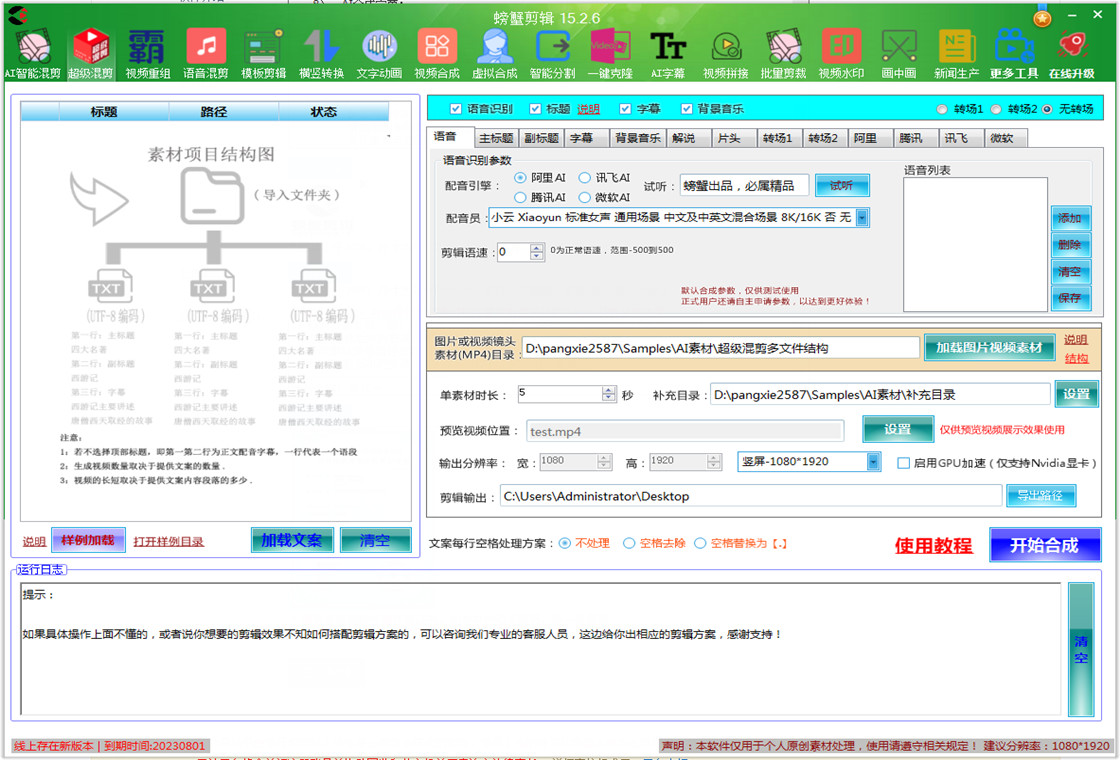Image resolution: width=1120 pixels, height=760 pixels.
Task: Open the 视频水印 tool
Action: pyautogui.click(x=841, y=54)
